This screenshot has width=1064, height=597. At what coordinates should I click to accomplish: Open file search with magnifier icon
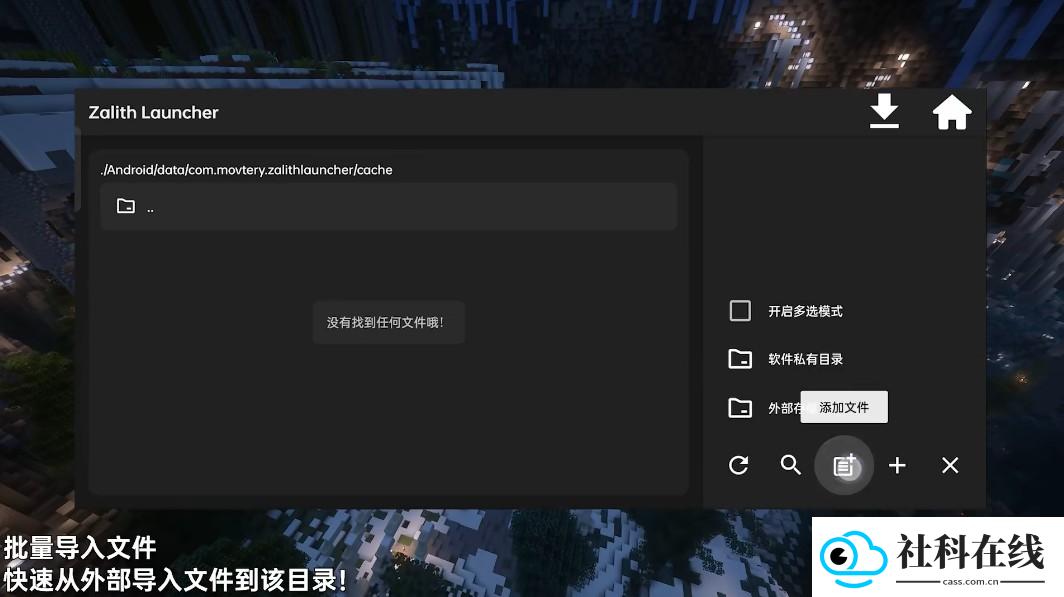(x=791, y=465)
